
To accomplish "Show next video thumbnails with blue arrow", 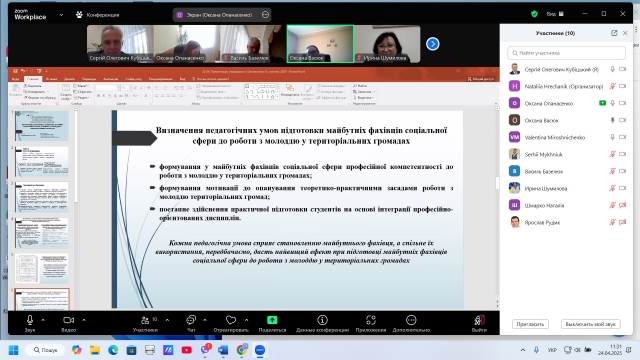I will (x=433, y=44).
